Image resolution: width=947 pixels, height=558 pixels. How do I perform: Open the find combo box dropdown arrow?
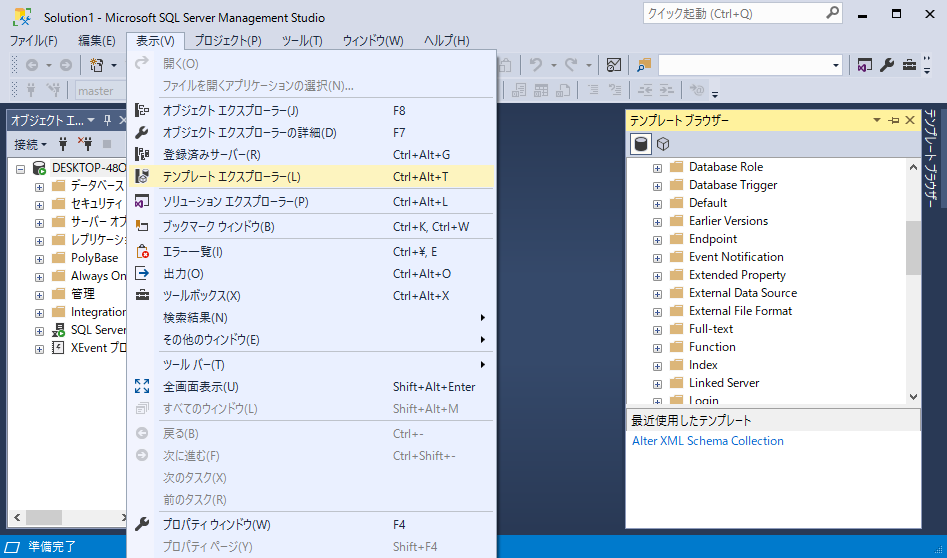[x=836, y=65]
